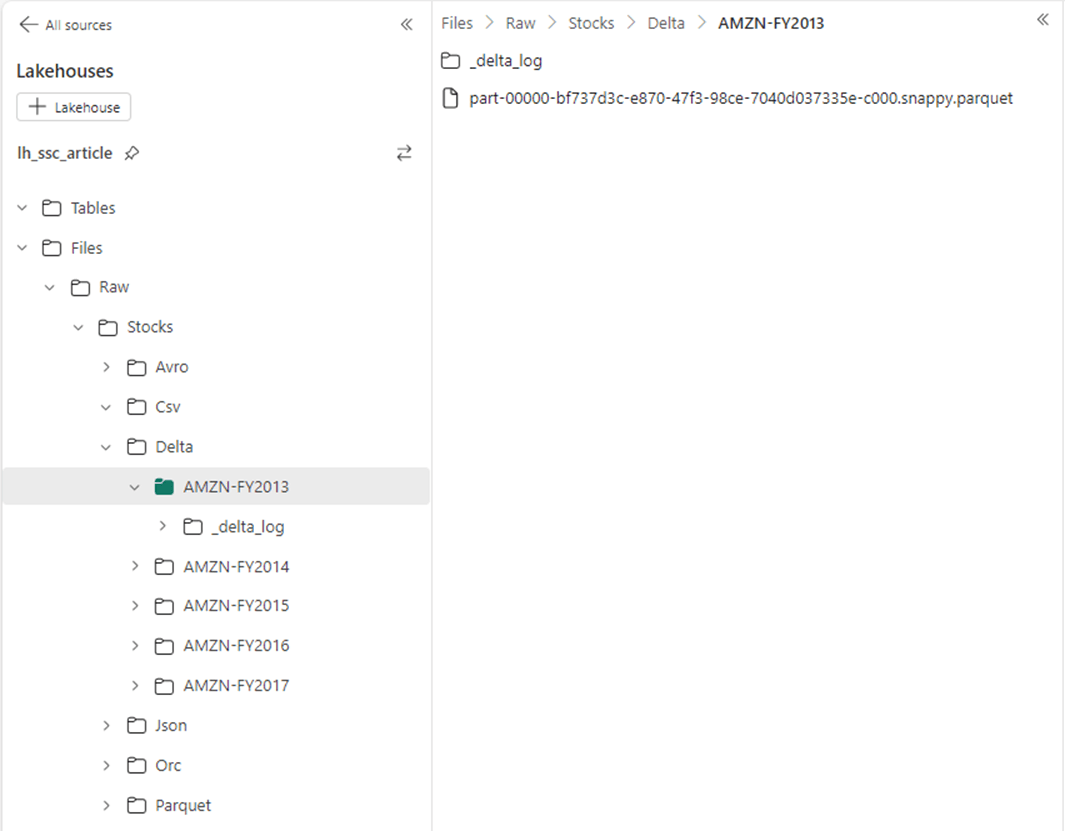Navigate to Stocks in the breadcrumb

point(591,23)
